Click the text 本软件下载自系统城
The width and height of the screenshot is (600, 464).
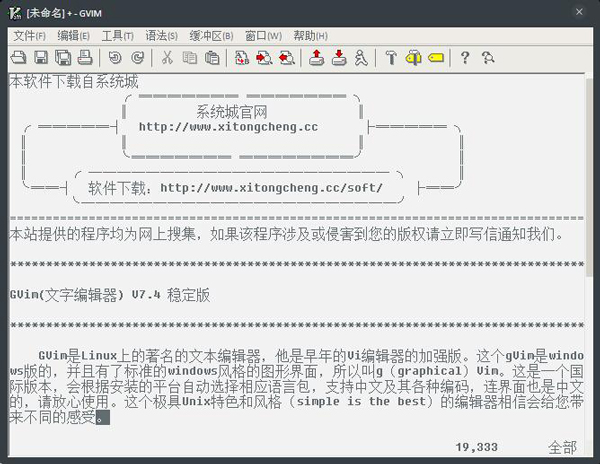[x=74, y=81]
